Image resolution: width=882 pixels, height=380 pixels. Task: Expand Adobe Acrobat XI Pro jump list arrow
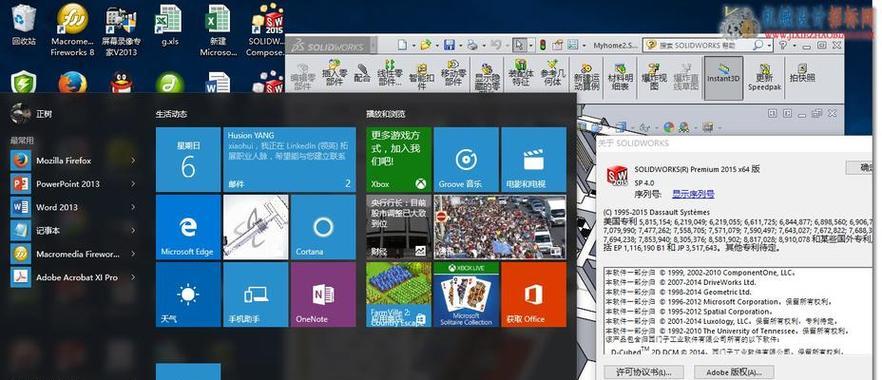point(133,277)
